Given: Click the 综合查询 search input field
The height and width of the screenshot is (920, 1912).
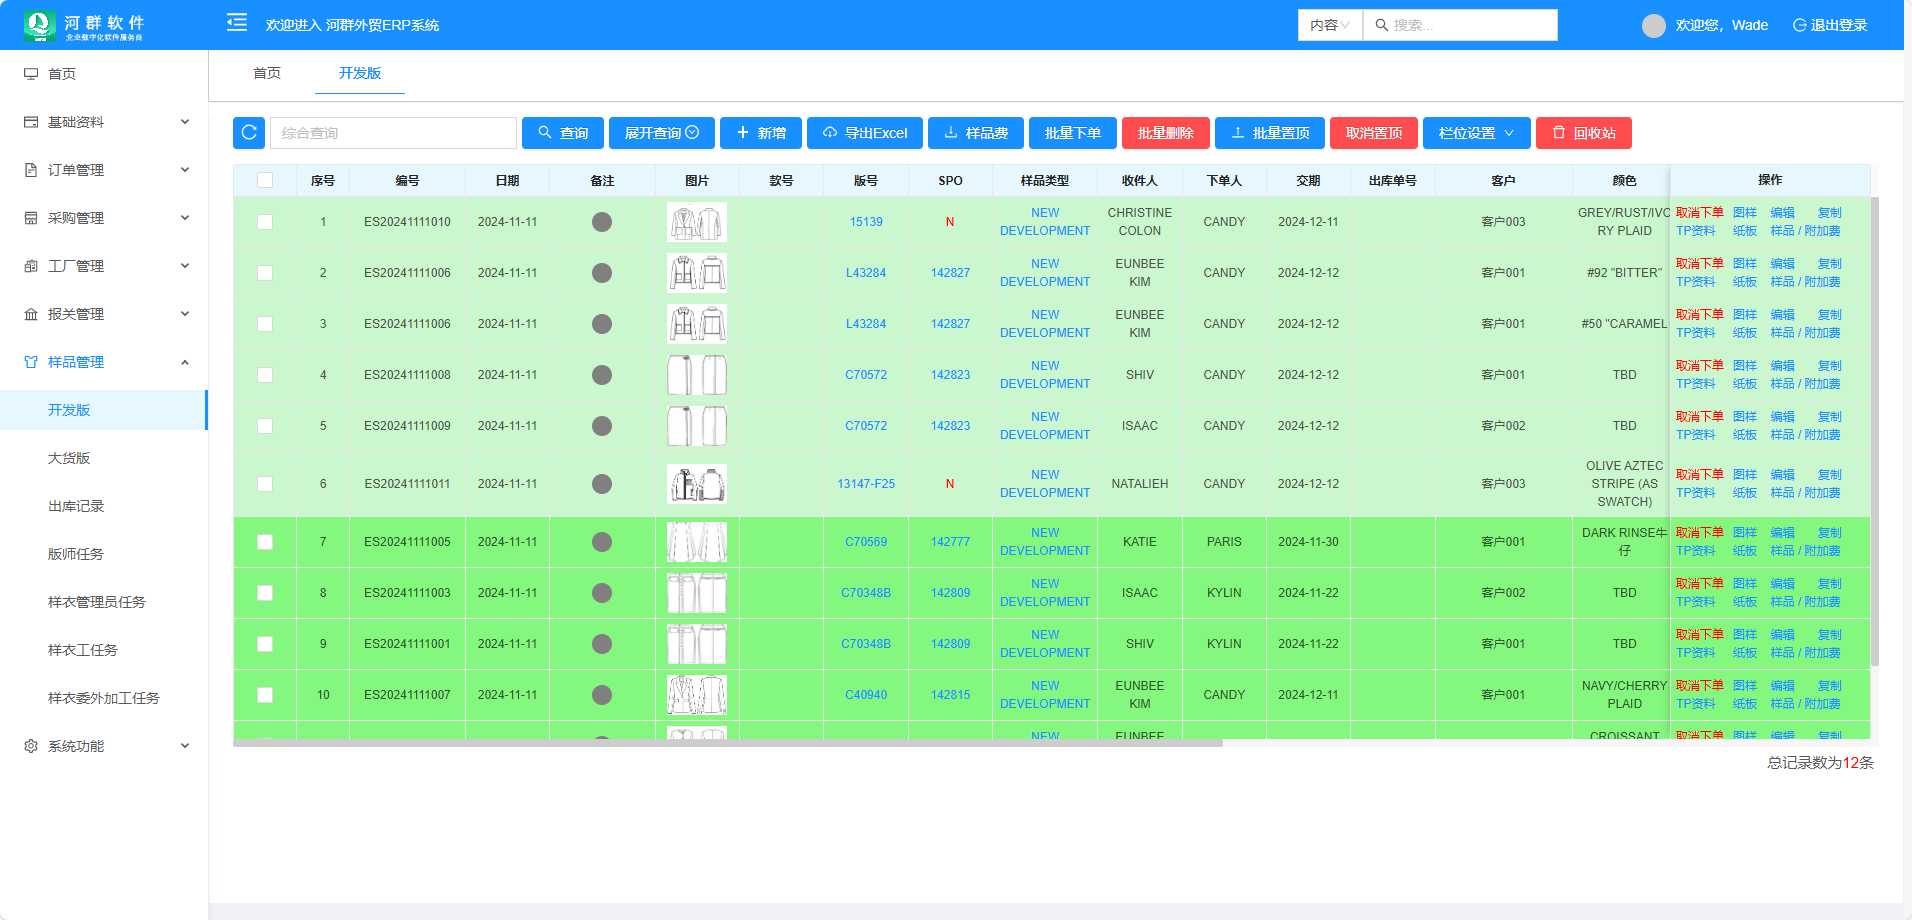Looking at the screenshot, I should pos(393,133).
